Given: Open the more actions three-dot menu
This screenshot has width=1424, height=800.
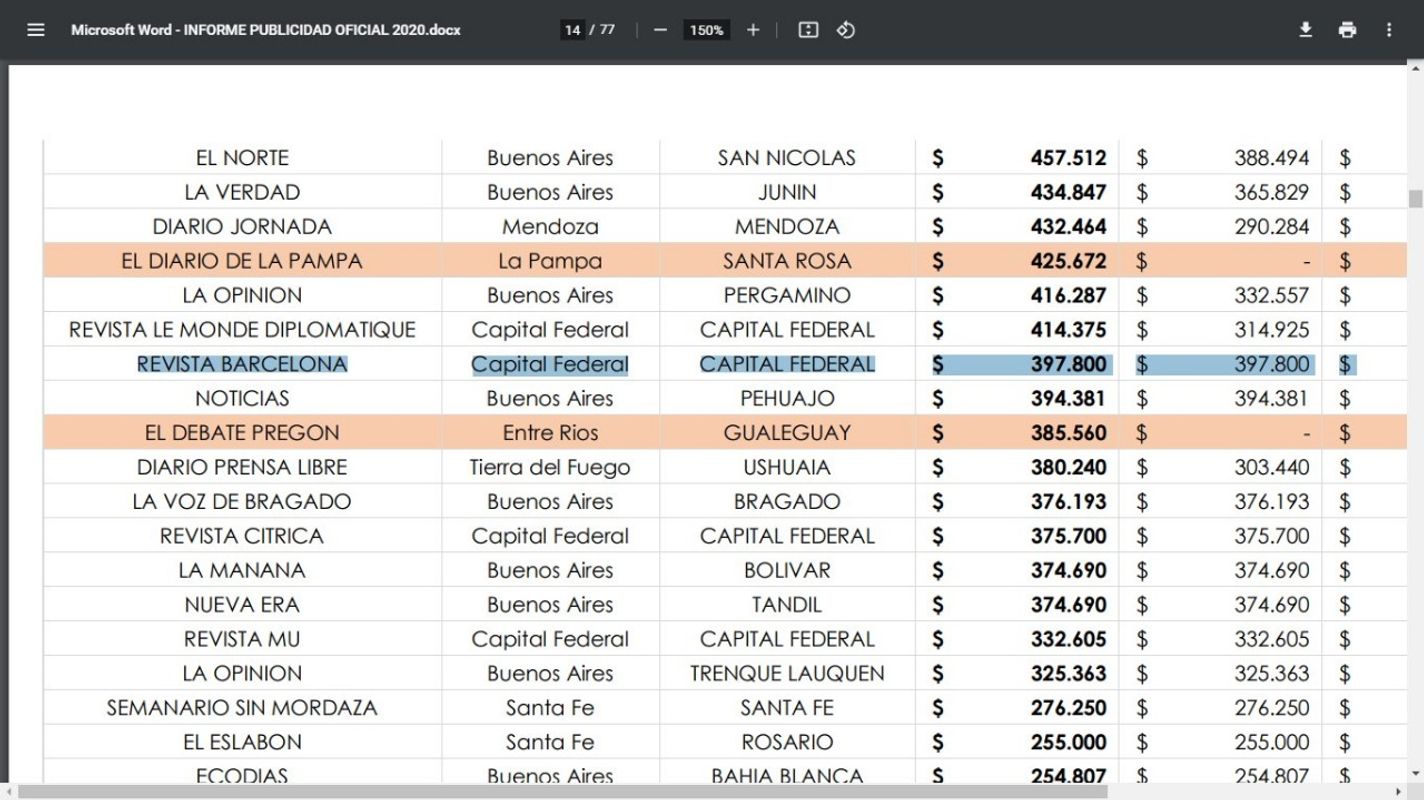Looking at the screenshot, I should (1389, 30).
